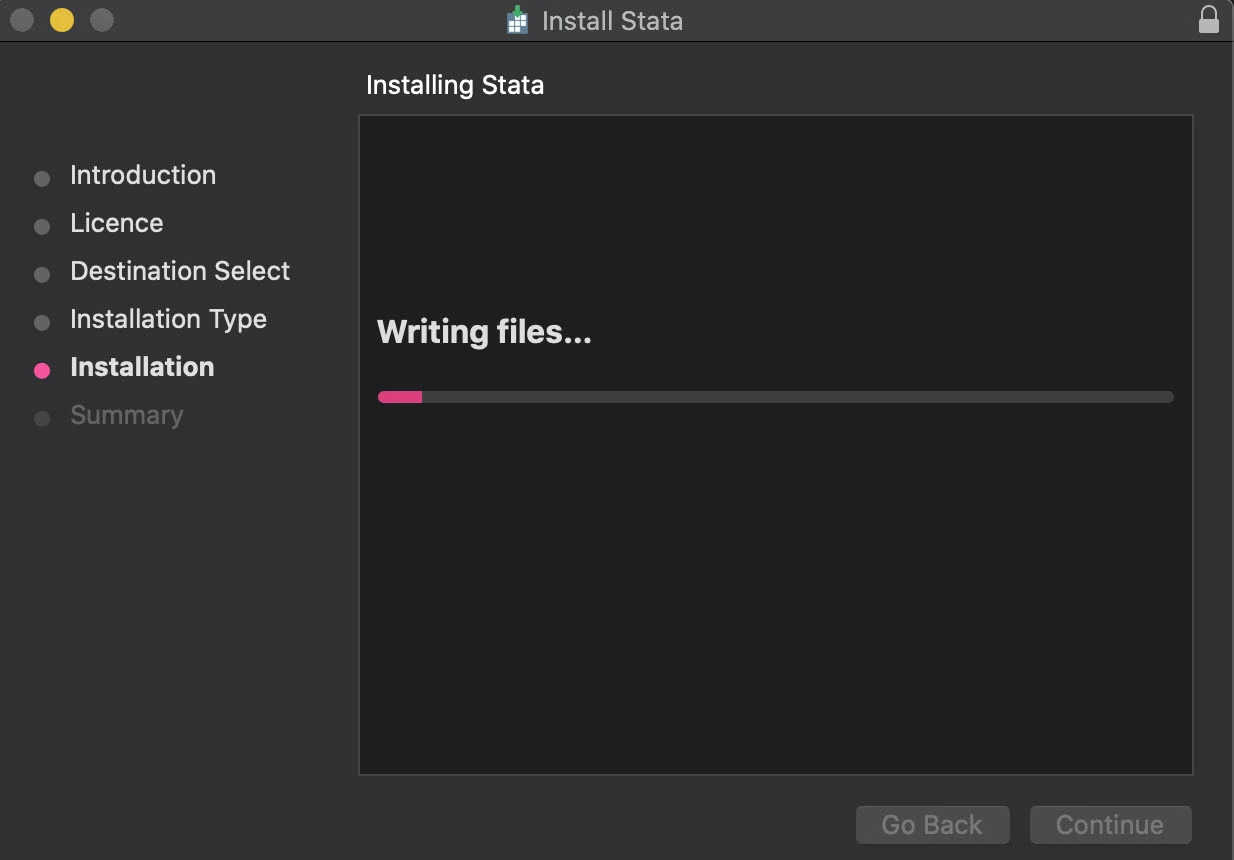Click the bullet next to Introduction
The image size is (1234, 860).
42,178
